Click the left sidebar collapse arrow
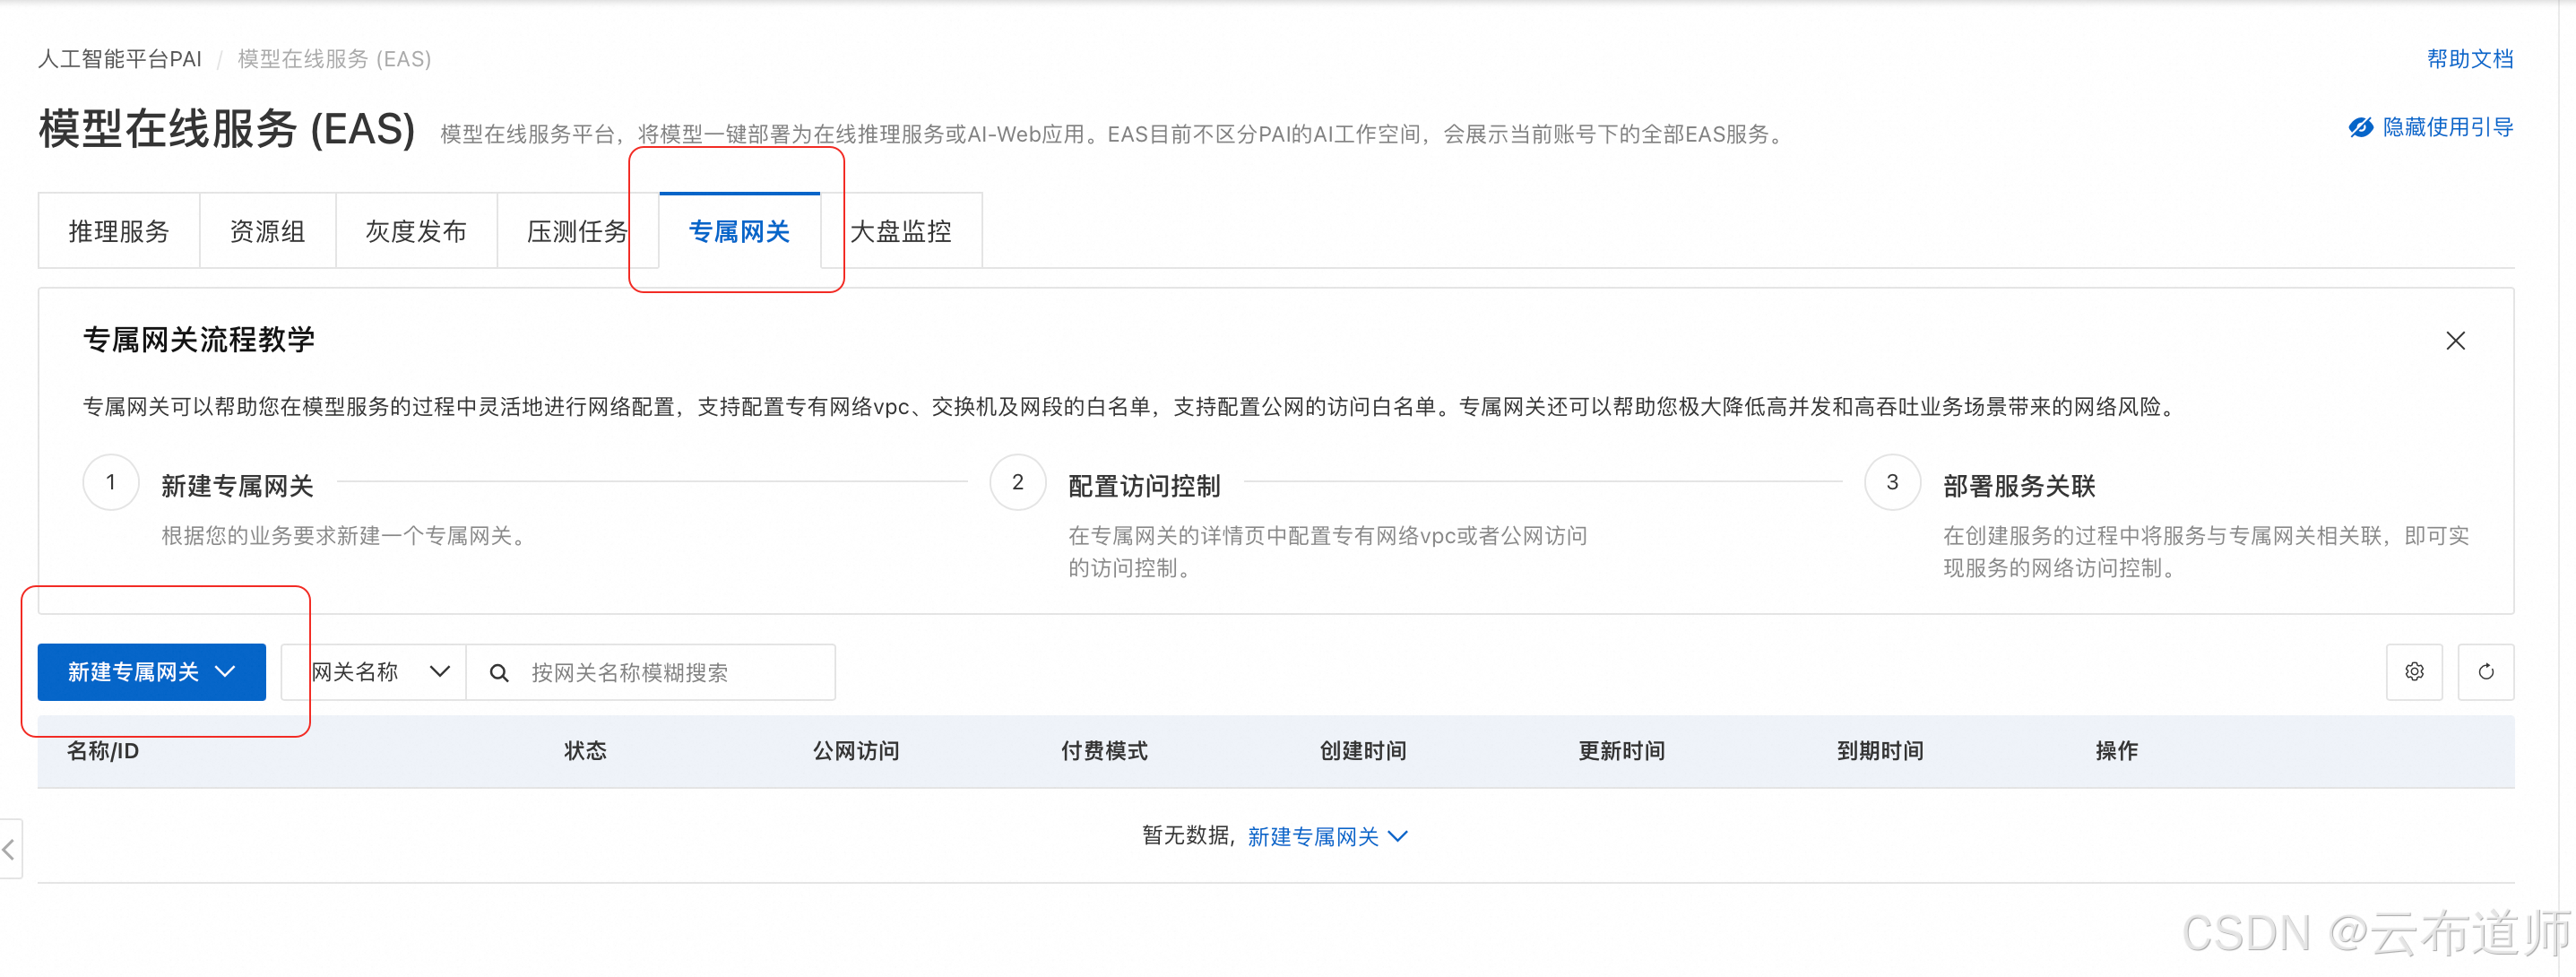The image size is (2576, 977). 9,849
